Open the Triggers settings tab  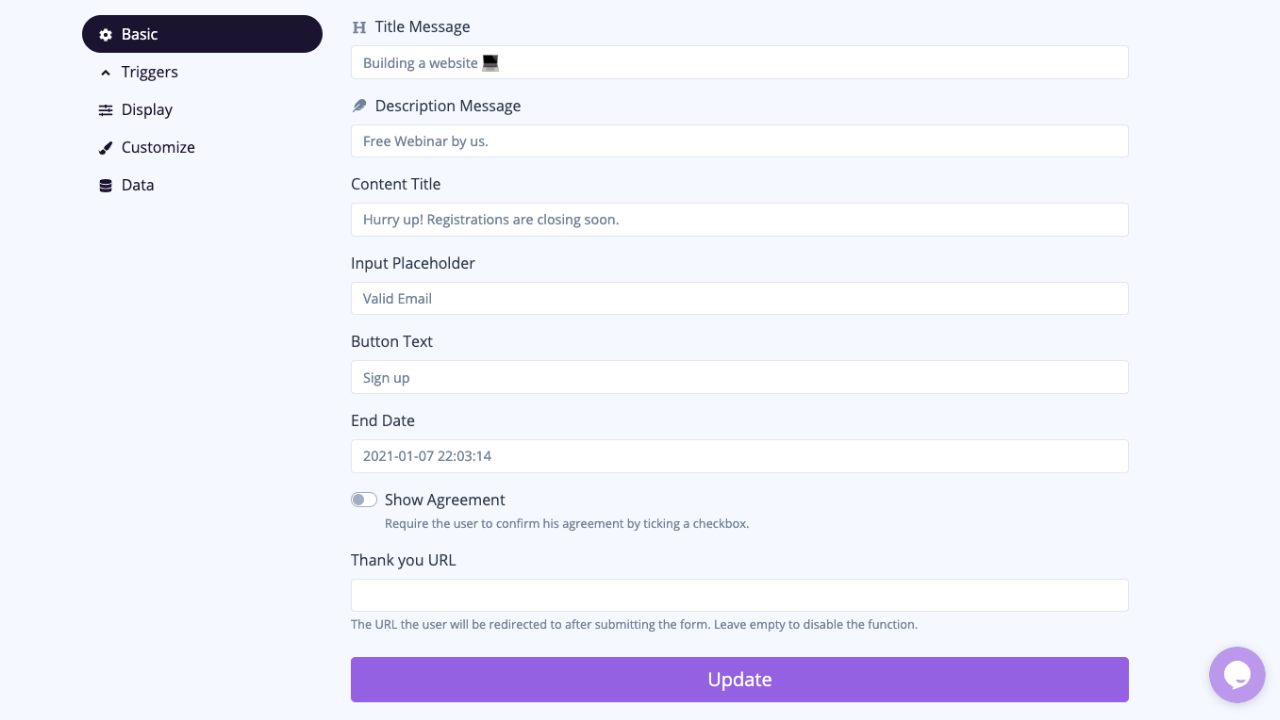149,72
